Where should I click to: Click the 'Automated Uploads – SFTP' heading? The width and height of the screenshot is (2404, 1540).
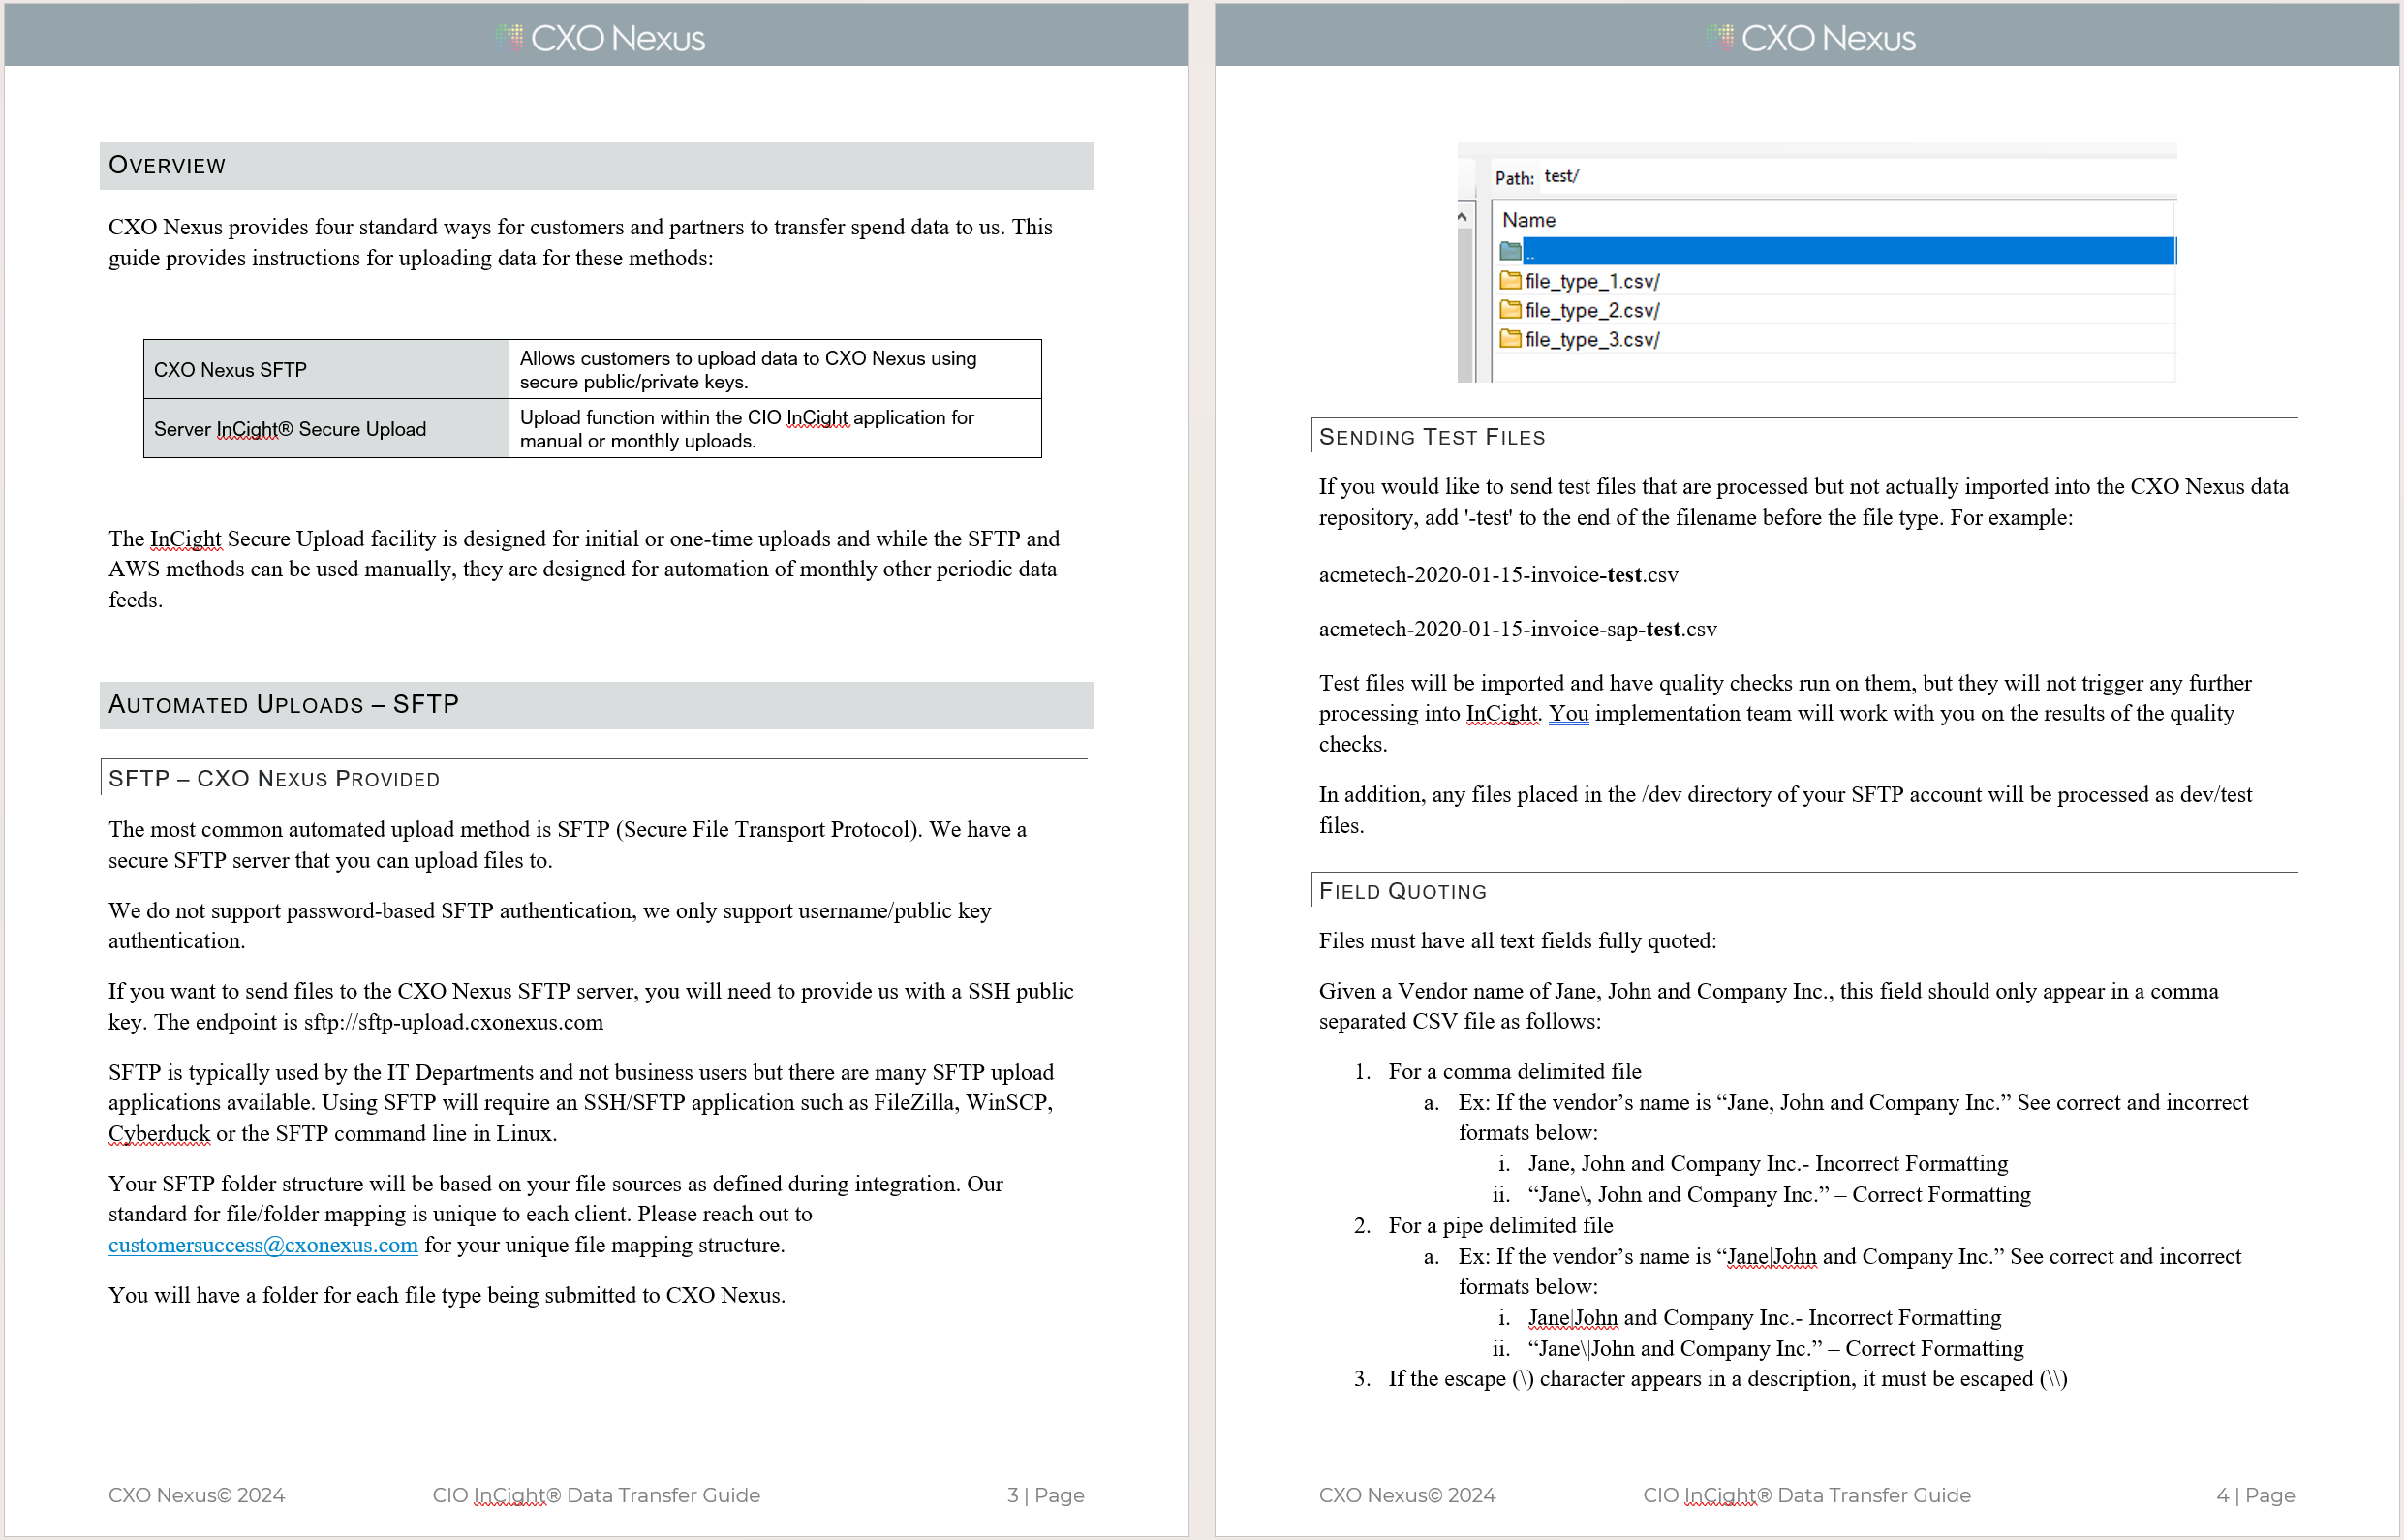coord(284,705)
